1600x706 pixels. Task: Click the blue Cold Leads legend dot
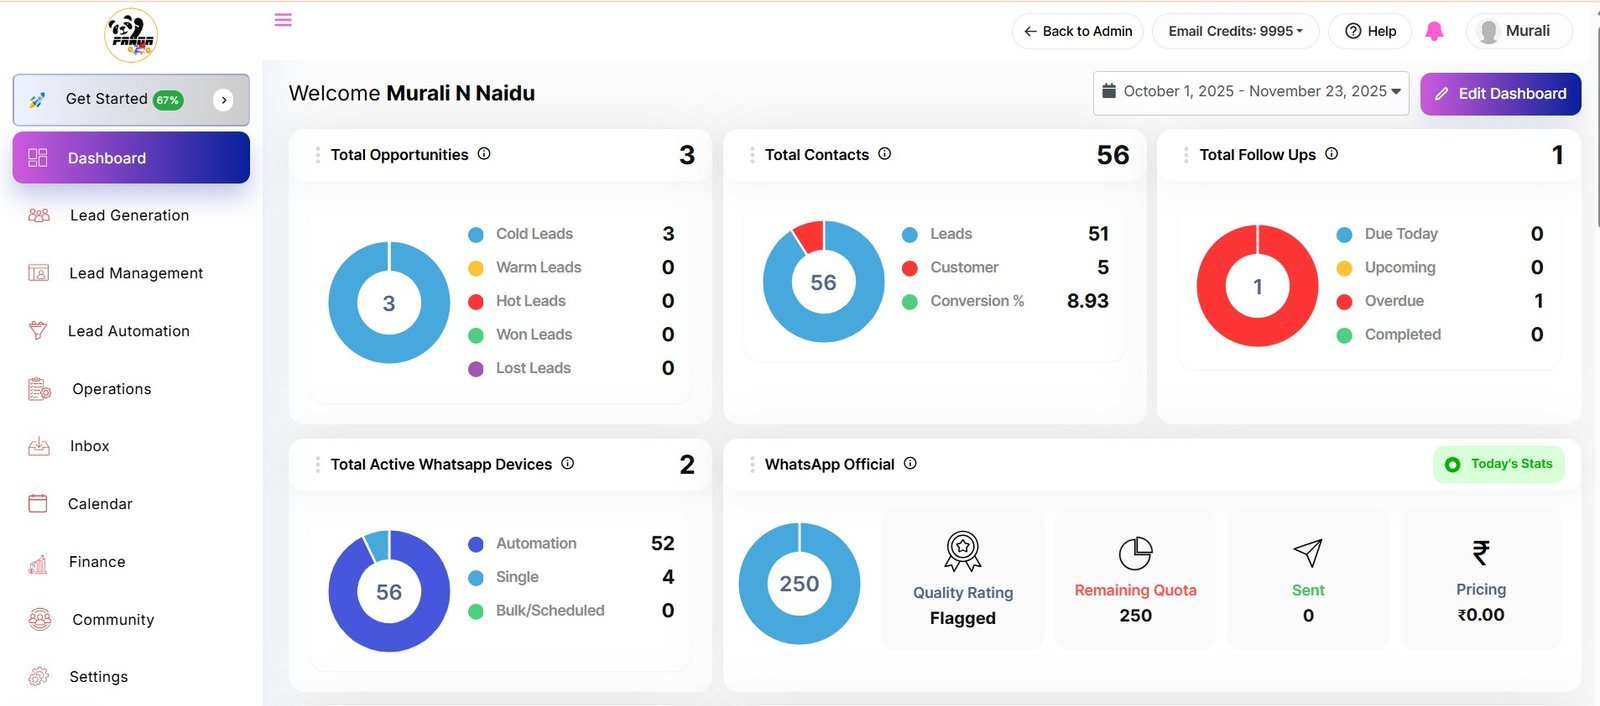pos(476,235)
